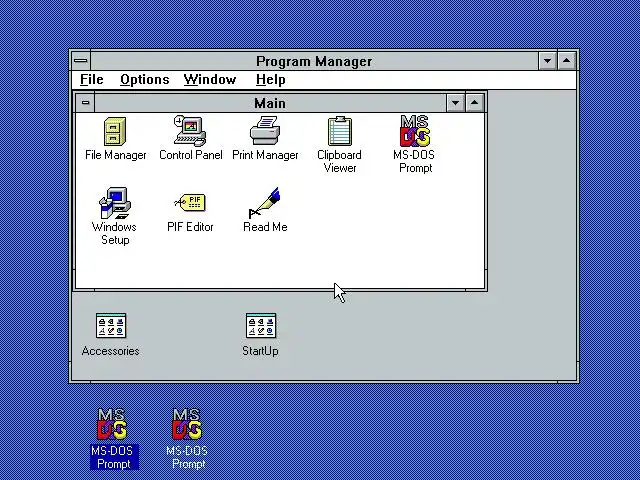The width and height of the screenshot is (640, 480).
Task: Click the Program Manager title bar
Action: pyautogui.click(x=314, y=61)
